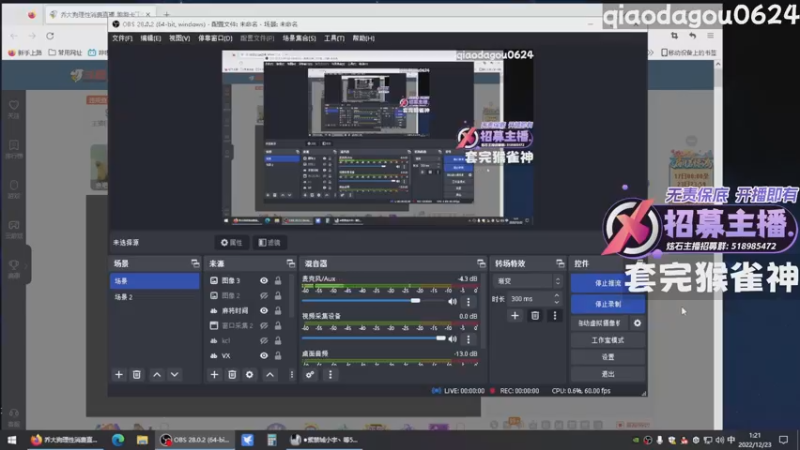Click 退出 exit button

(608, 374)
